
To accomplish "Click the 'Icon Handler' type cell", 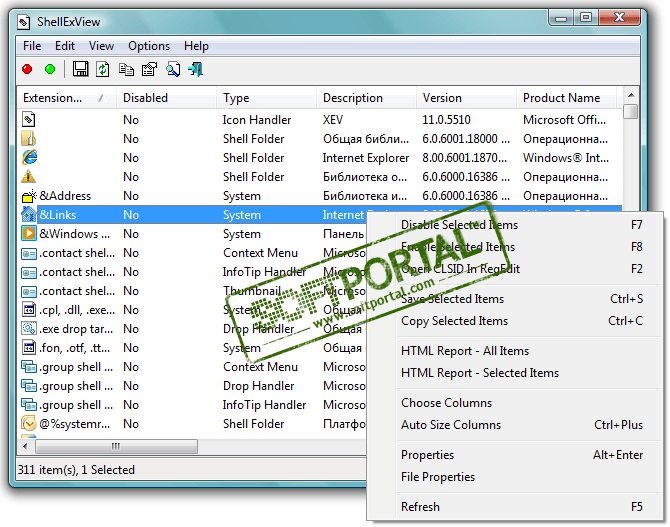I will [x=257, y=120].
